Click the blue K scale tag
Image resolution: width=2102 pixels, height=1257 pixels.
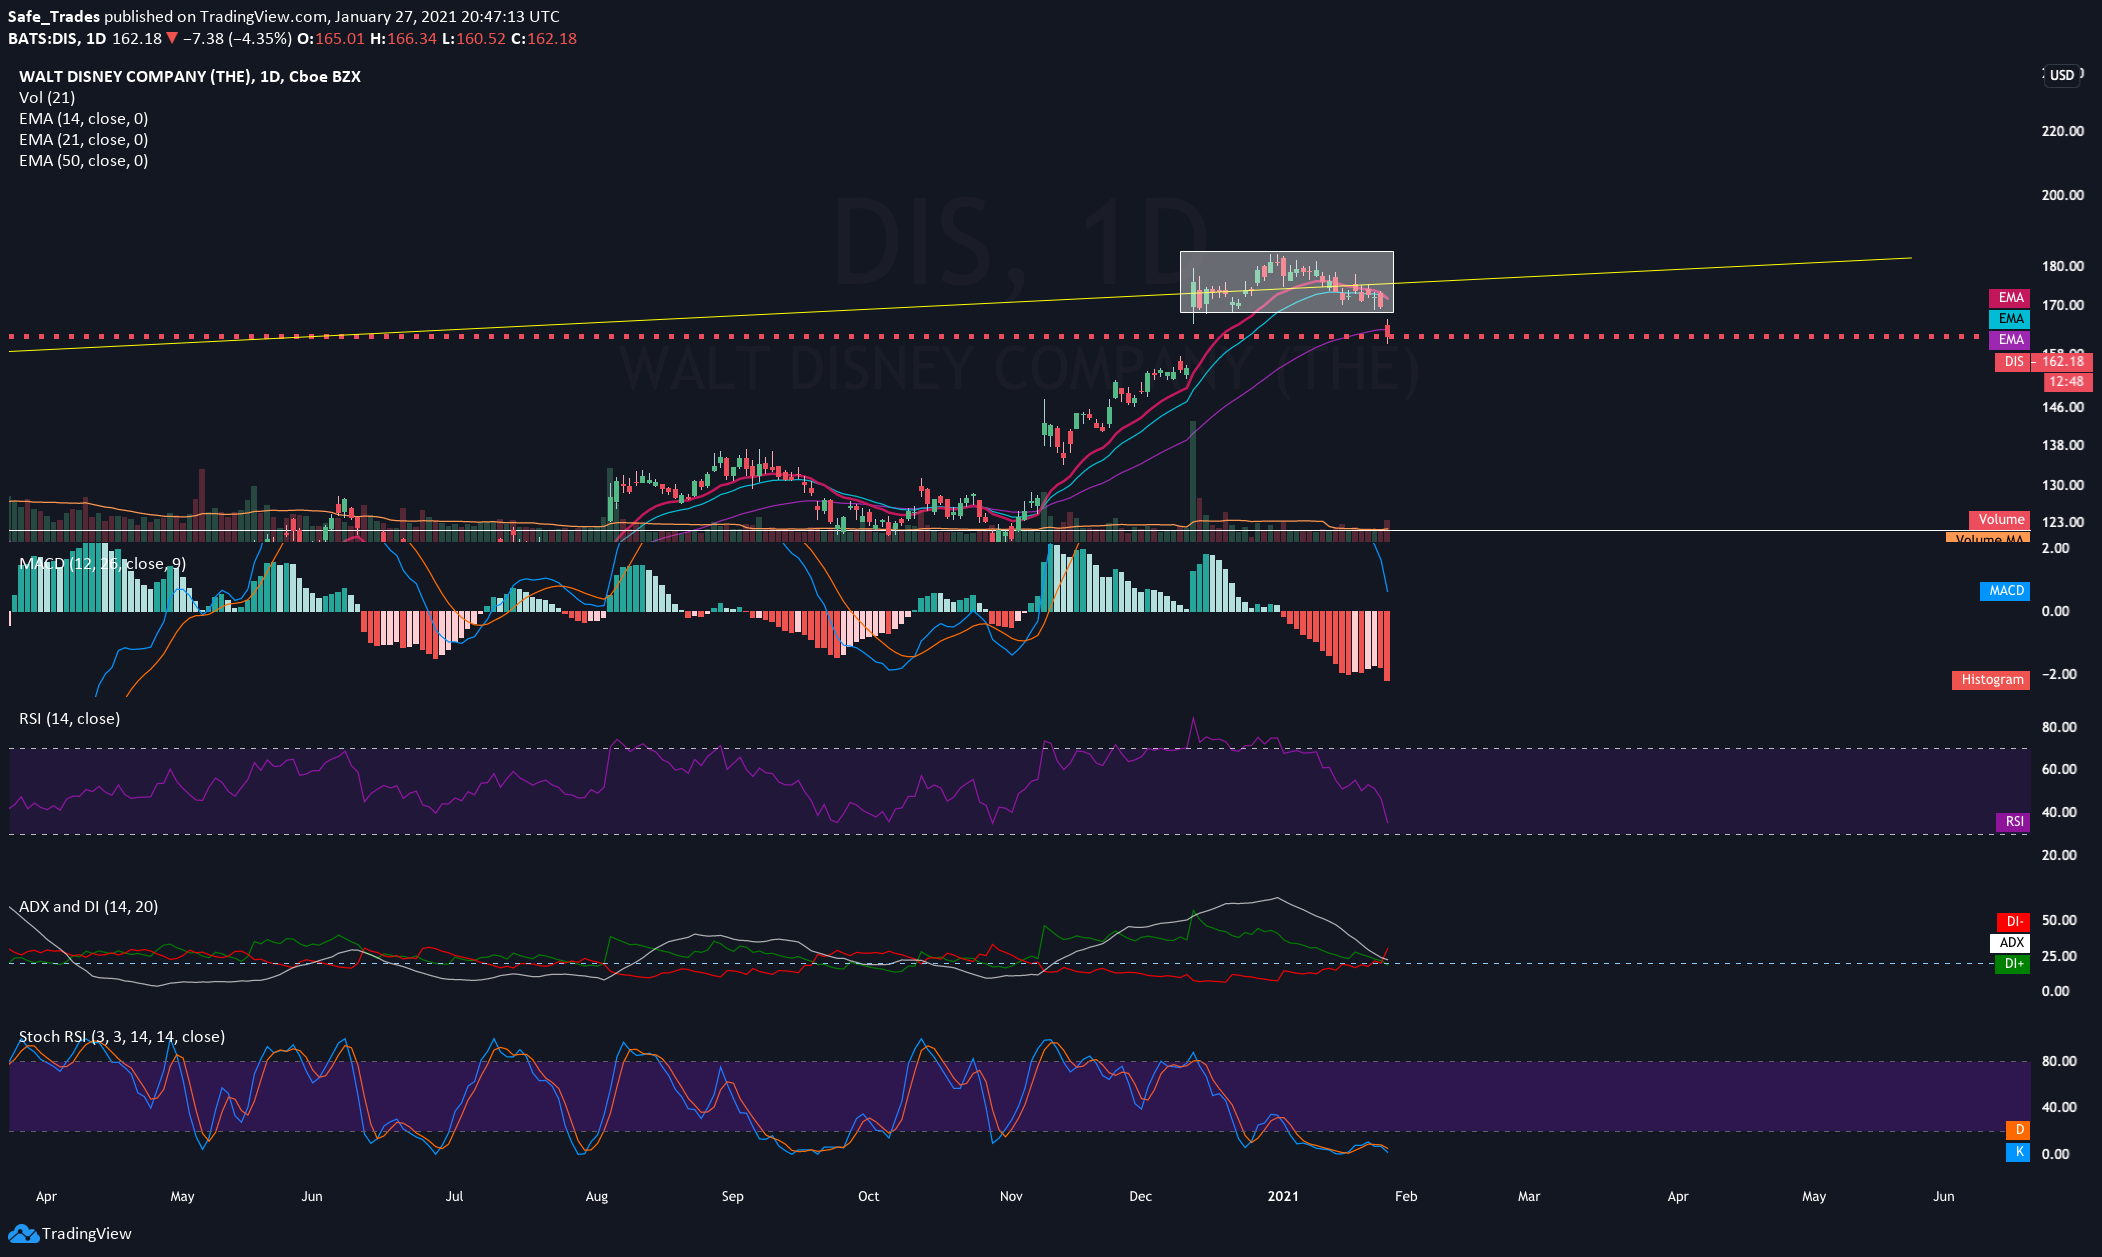[2018, 1152]
